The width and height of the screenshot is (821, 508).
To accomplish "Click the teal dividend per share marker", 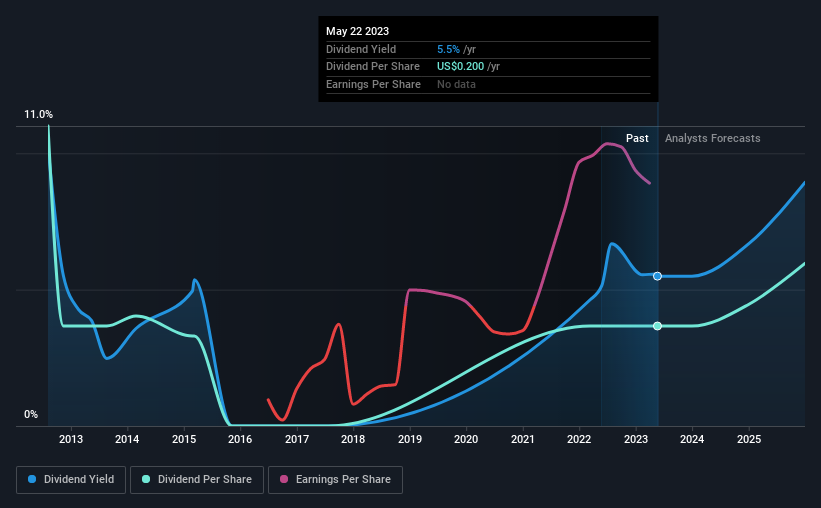I will click(x=658, y=326).
